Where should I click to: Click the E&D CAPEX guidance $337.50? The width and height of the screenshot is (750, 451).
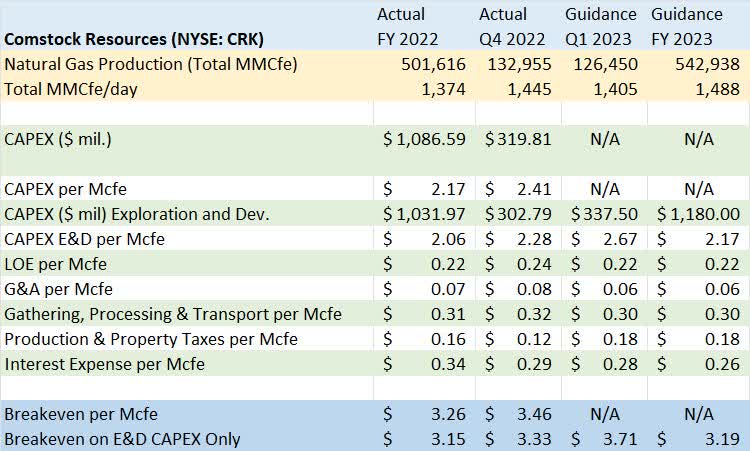[x=605, y=214]
